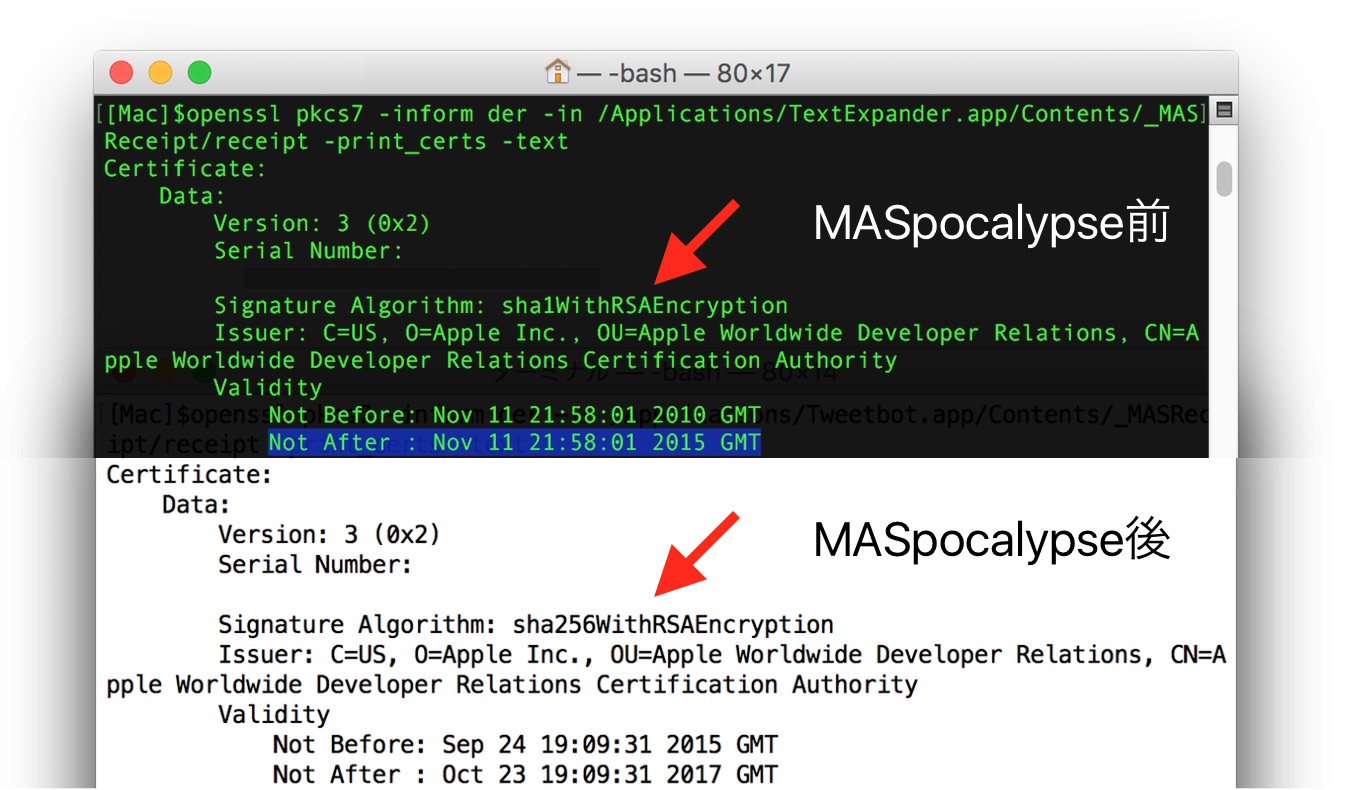
Task: Click black 'Version: 3 (0x2)' line
Action: pyautogui.click(x=329, y=534)
